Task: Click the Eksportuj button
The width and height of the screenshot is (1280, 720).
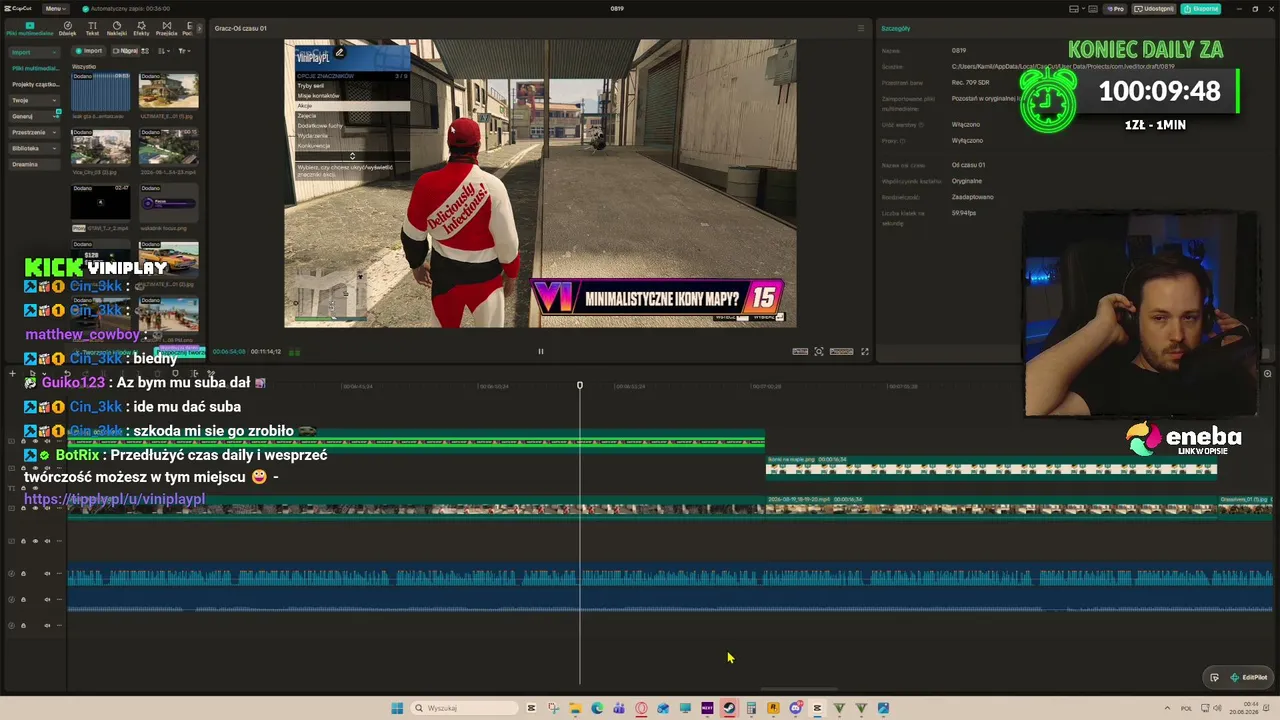Action: (x=1201, y=9)
